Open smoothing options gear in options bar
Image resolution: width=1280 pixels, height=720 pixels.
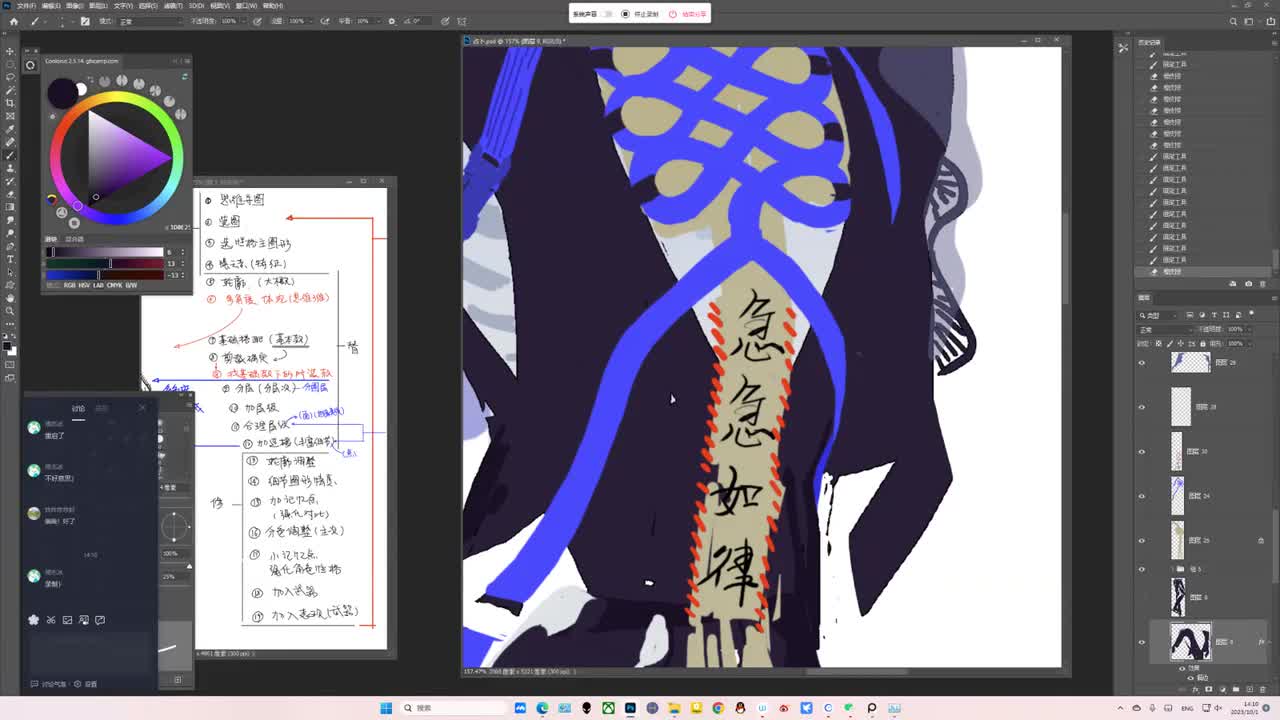tap(391, 21)
